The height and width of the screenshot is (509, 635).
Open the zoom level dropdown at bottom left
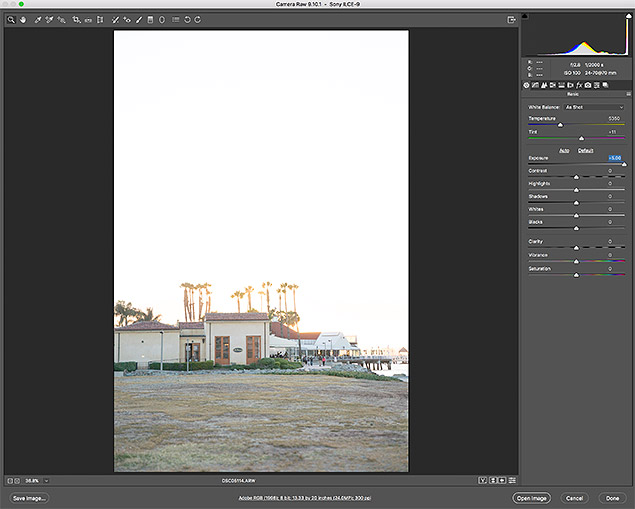point(46,481)
